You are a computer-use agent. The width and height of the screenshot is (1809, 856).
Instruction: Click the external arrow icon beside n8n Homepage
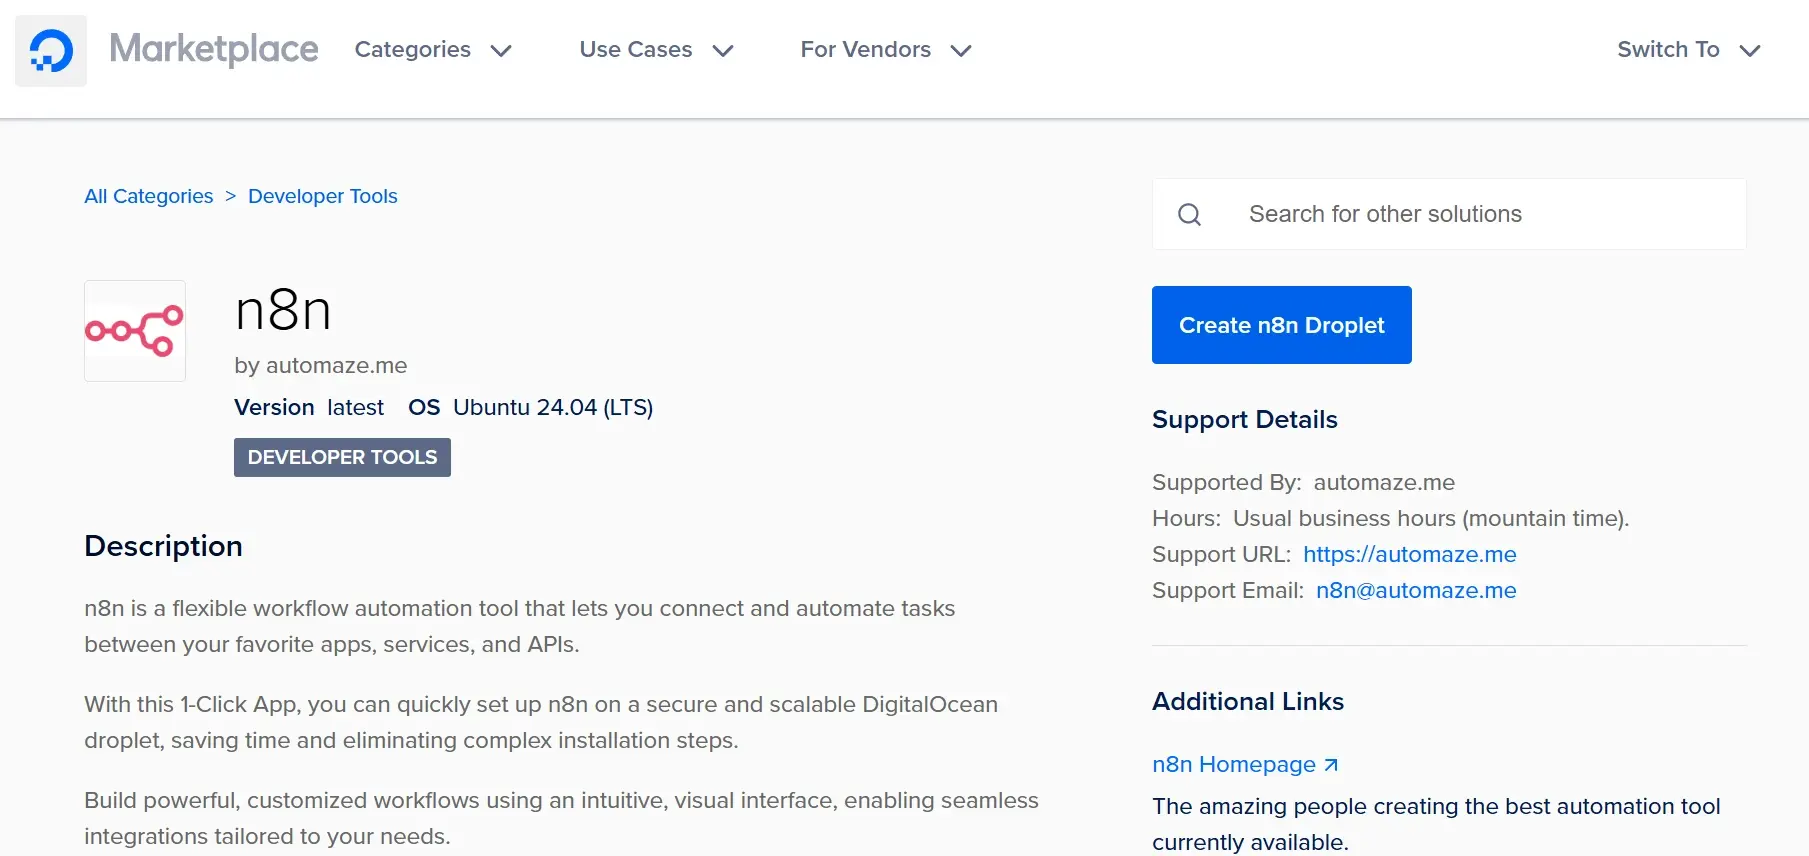coord(1331,765)
